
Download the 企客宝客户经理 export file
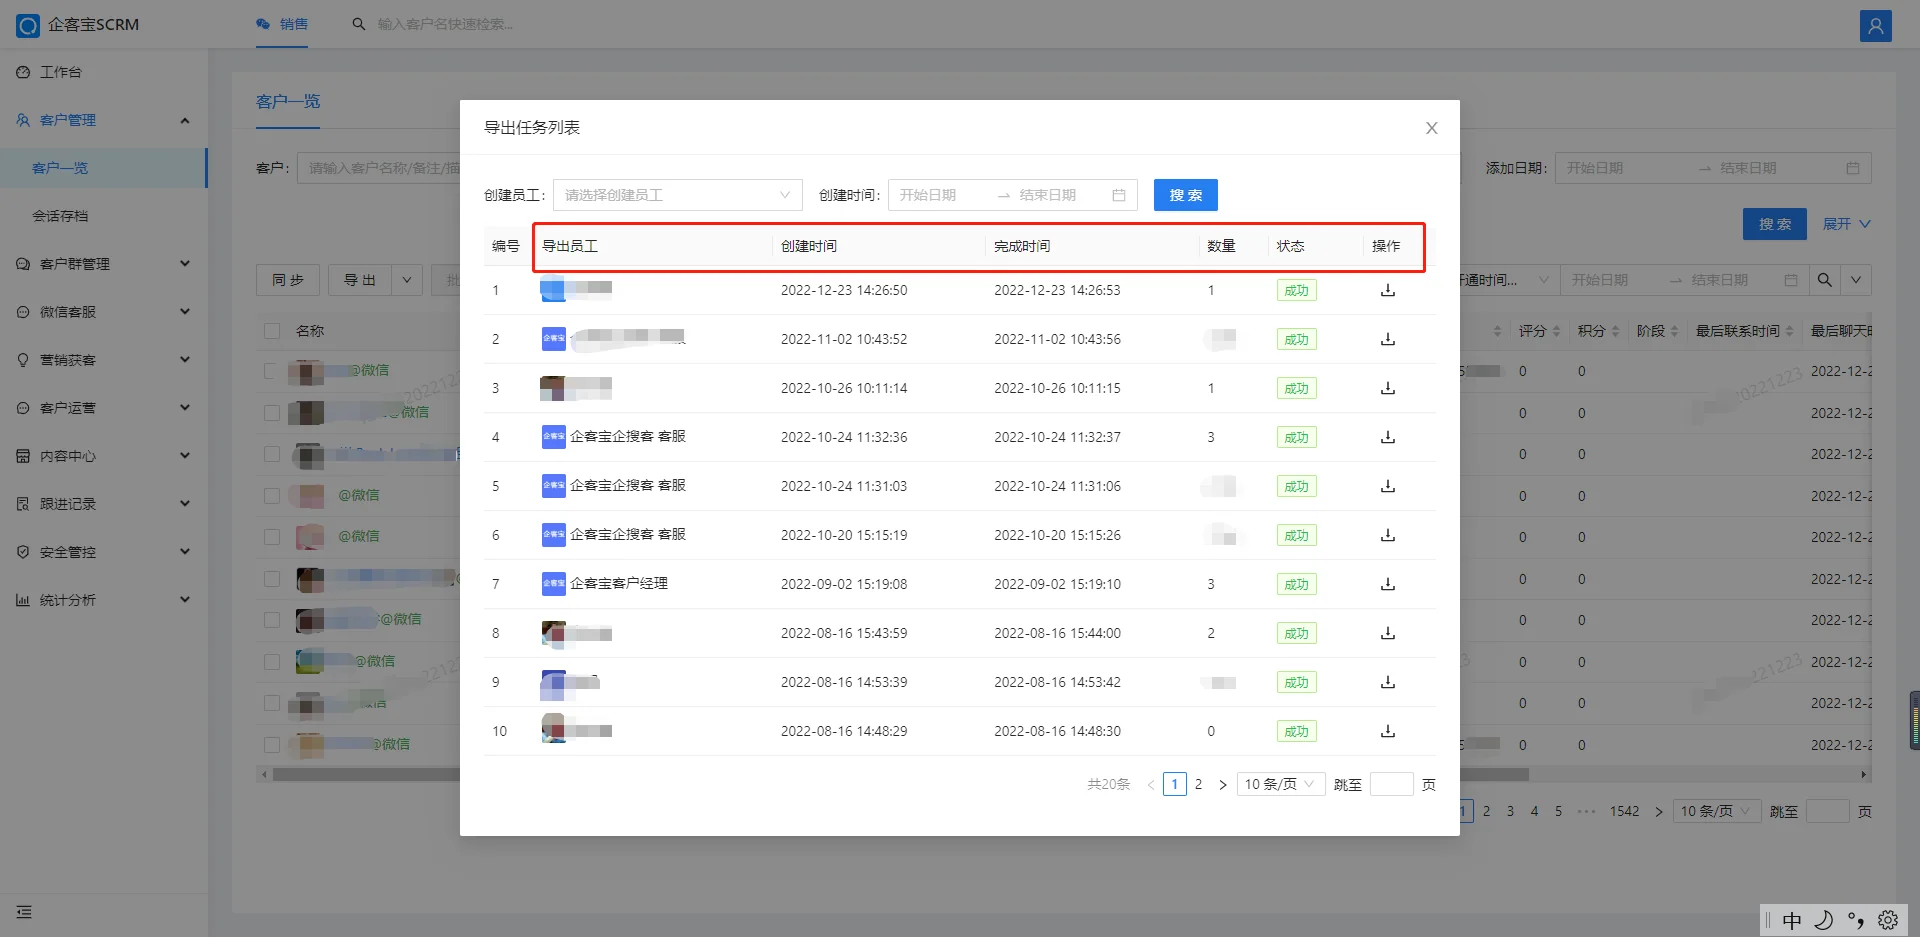(x=1387, y=584)
